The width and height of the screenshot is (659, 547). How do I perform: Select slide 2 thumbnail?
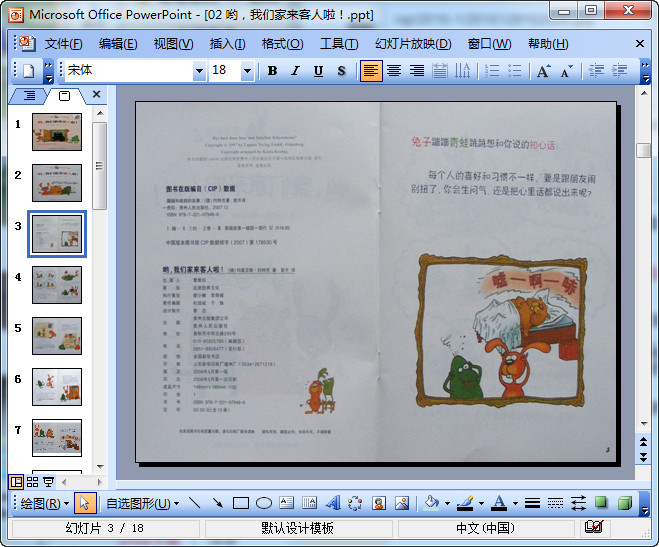pos(57,183)
